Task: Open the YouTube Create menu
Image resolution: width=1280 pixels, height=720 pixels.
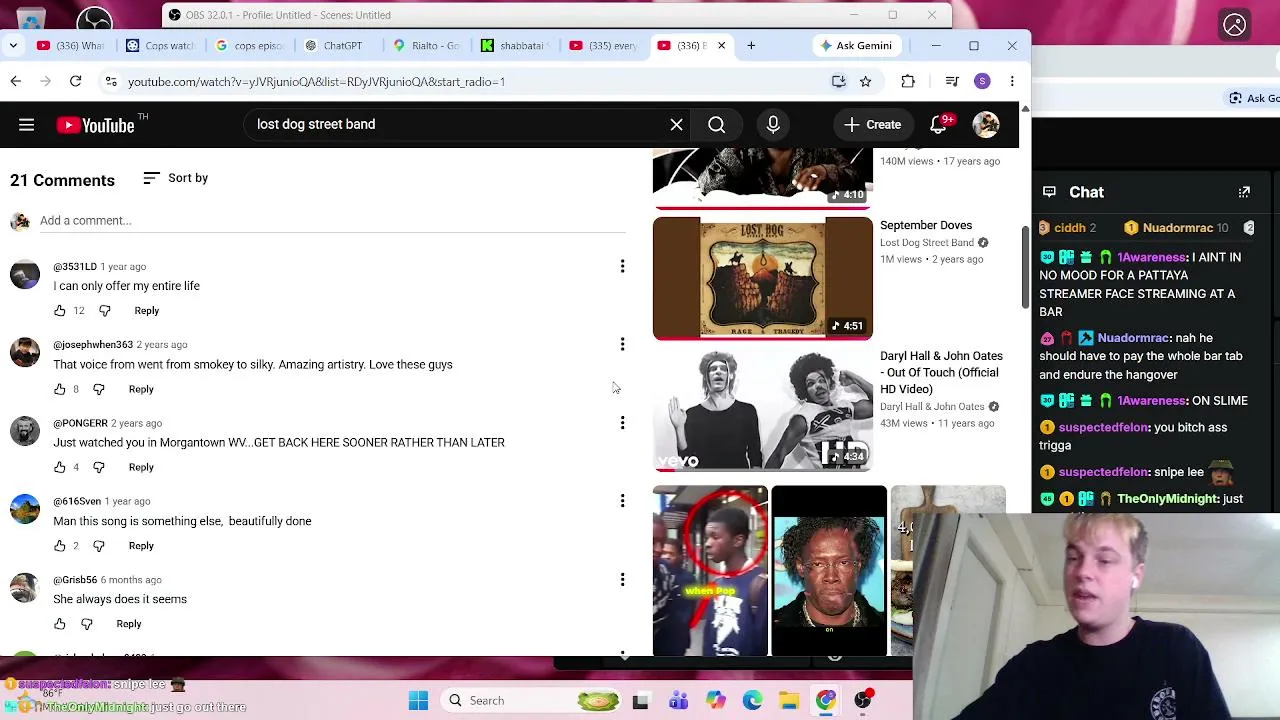Action: (x=873, y=125)
